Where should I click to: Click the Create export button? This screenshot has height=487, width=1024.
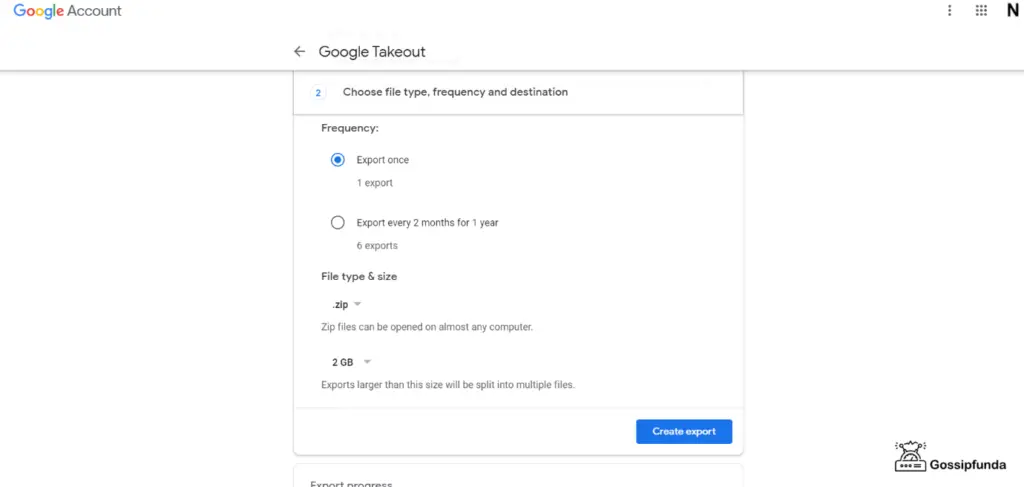684,432
